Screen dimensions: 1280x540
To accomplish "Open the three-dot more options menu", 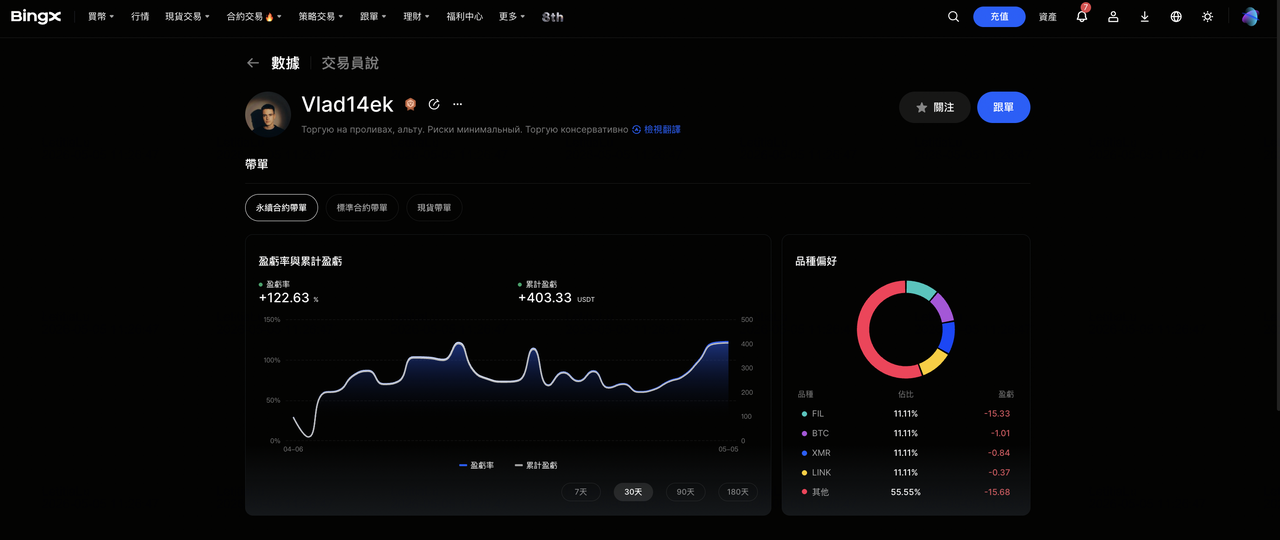I will 458,104.
